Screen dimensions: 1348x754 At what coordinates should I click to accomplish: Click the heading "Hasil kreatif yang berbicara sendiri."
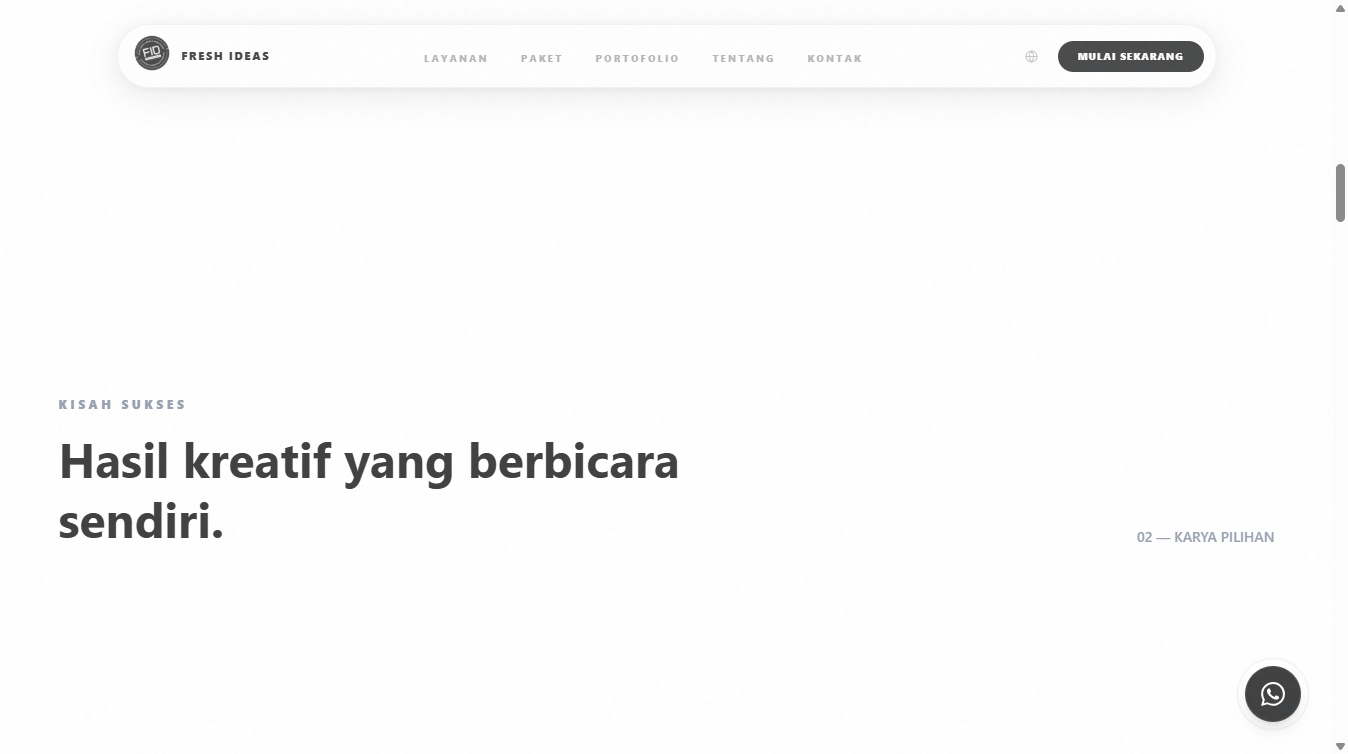(369, 491)
